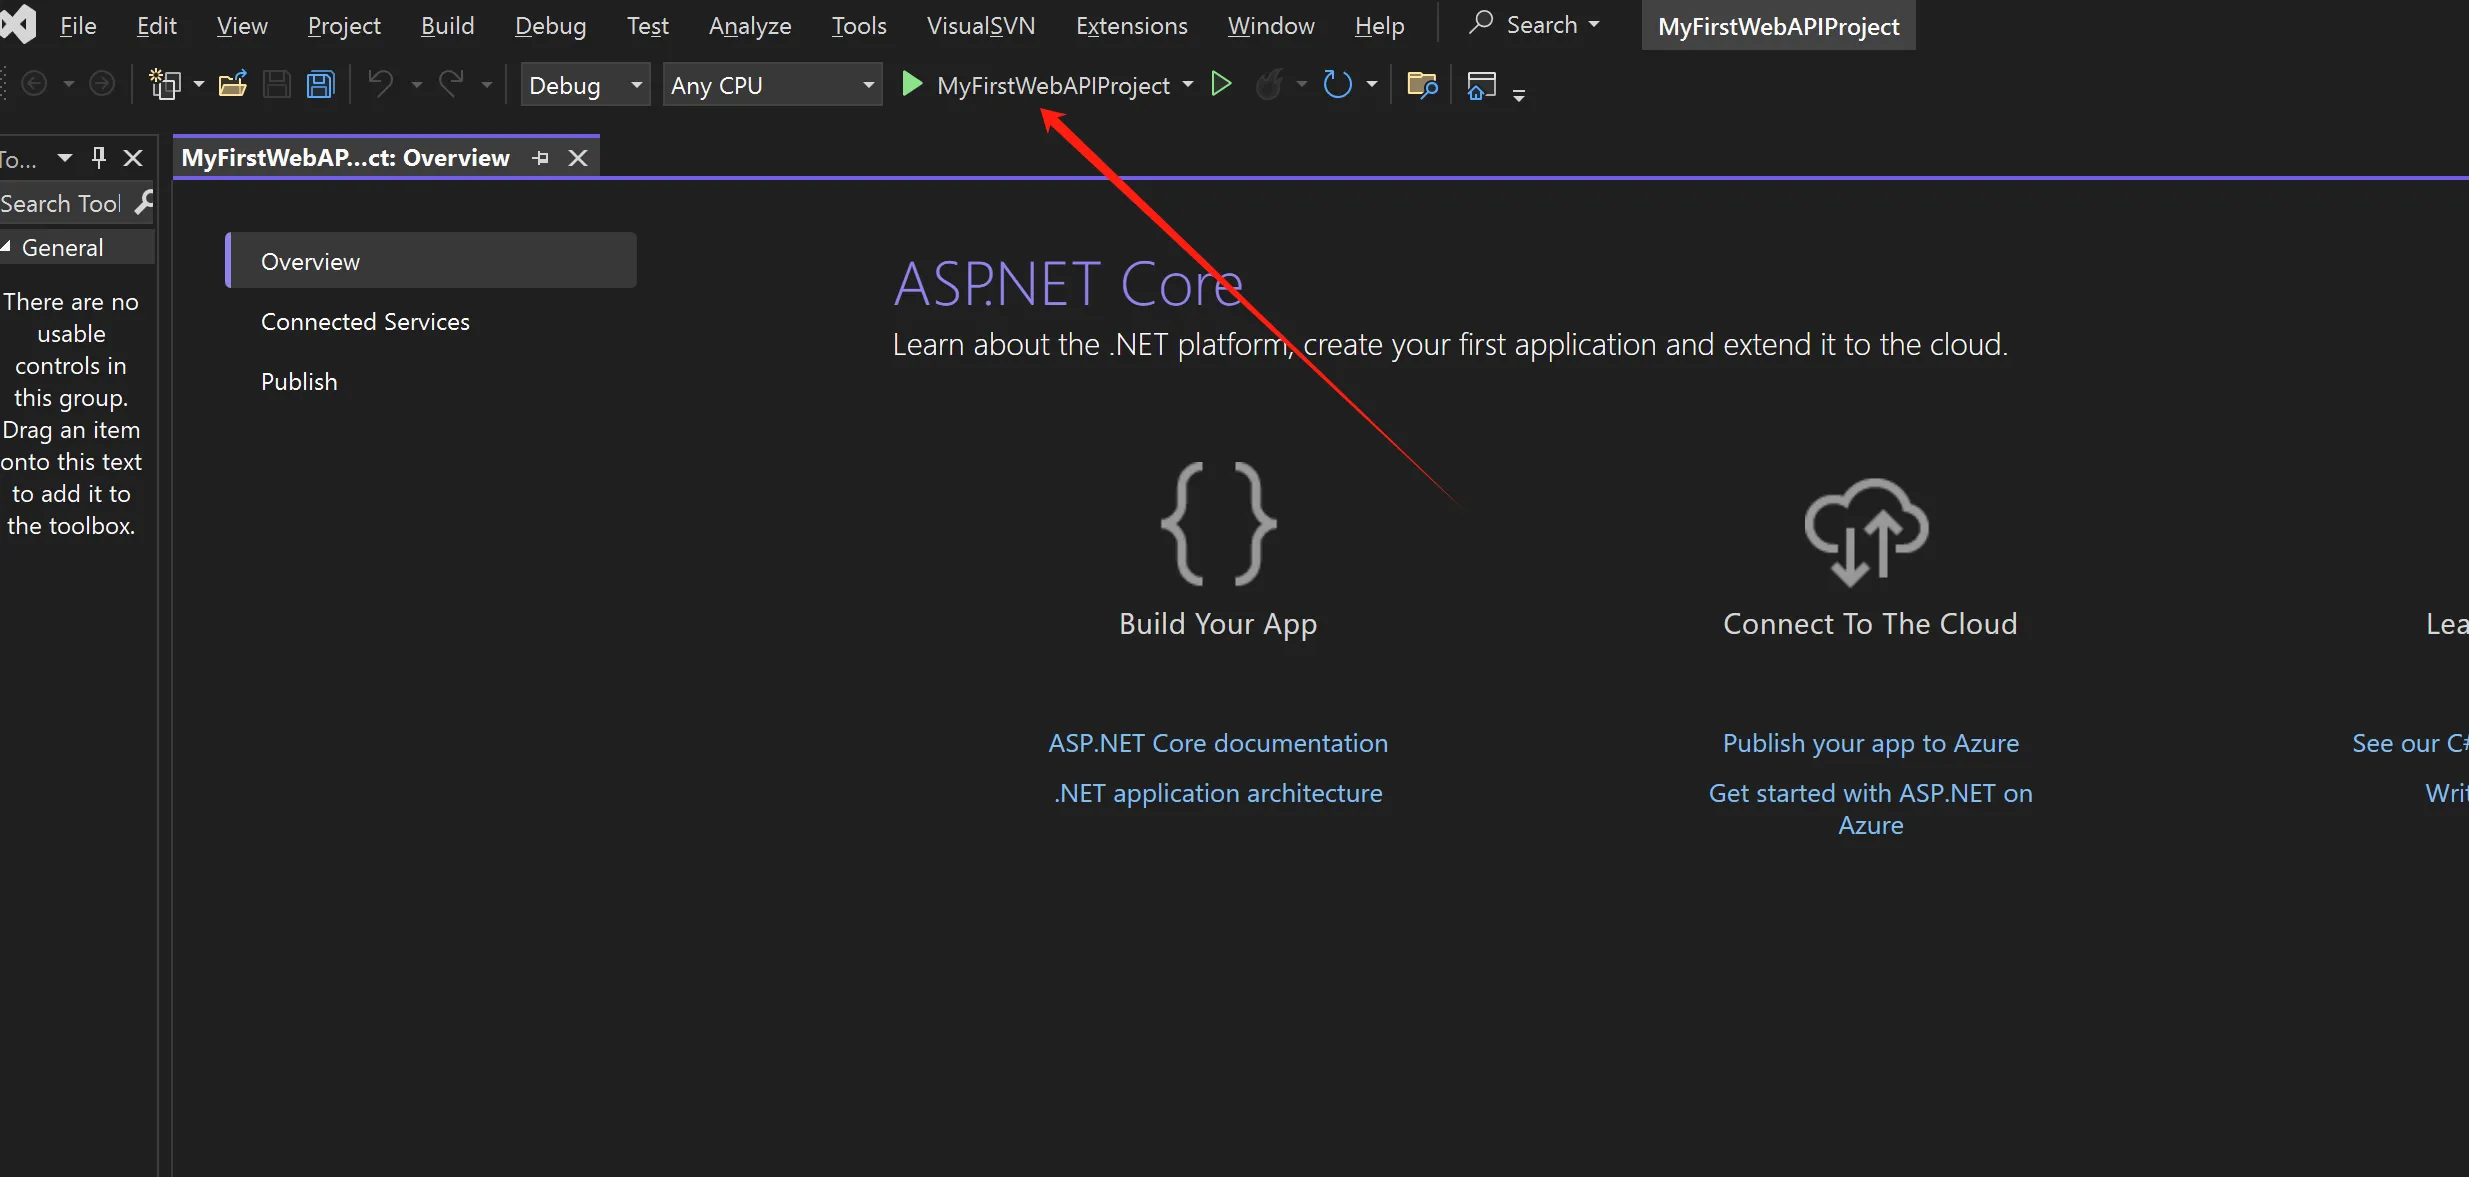Close the Overview document tab
The height and width of the screenshot is (1177, 2469).
(x=577, y=158)
